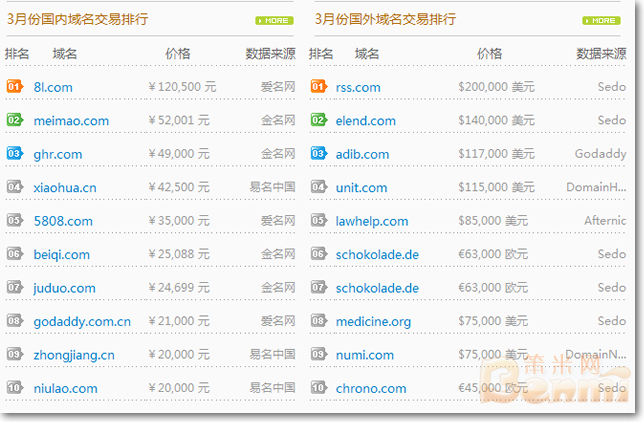
Task: Click the 07 rank badge beside juduo.com
Action: point(15,287)
